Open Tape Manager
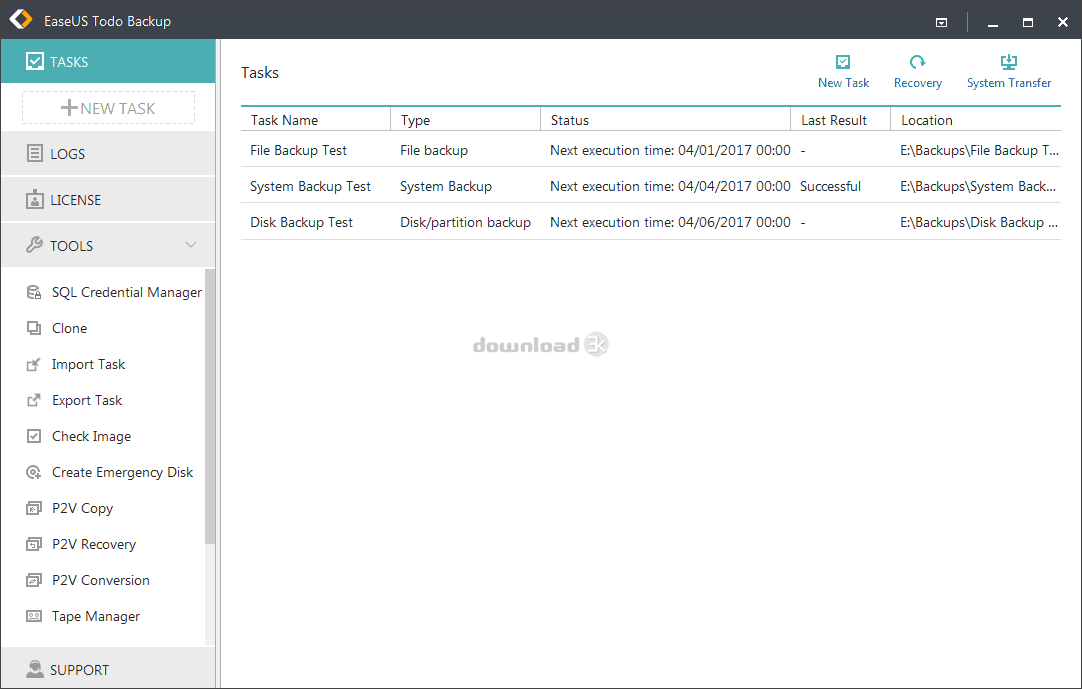Image resolution: width=1082 pixels, height=689 pixels. tap(96, 616)
